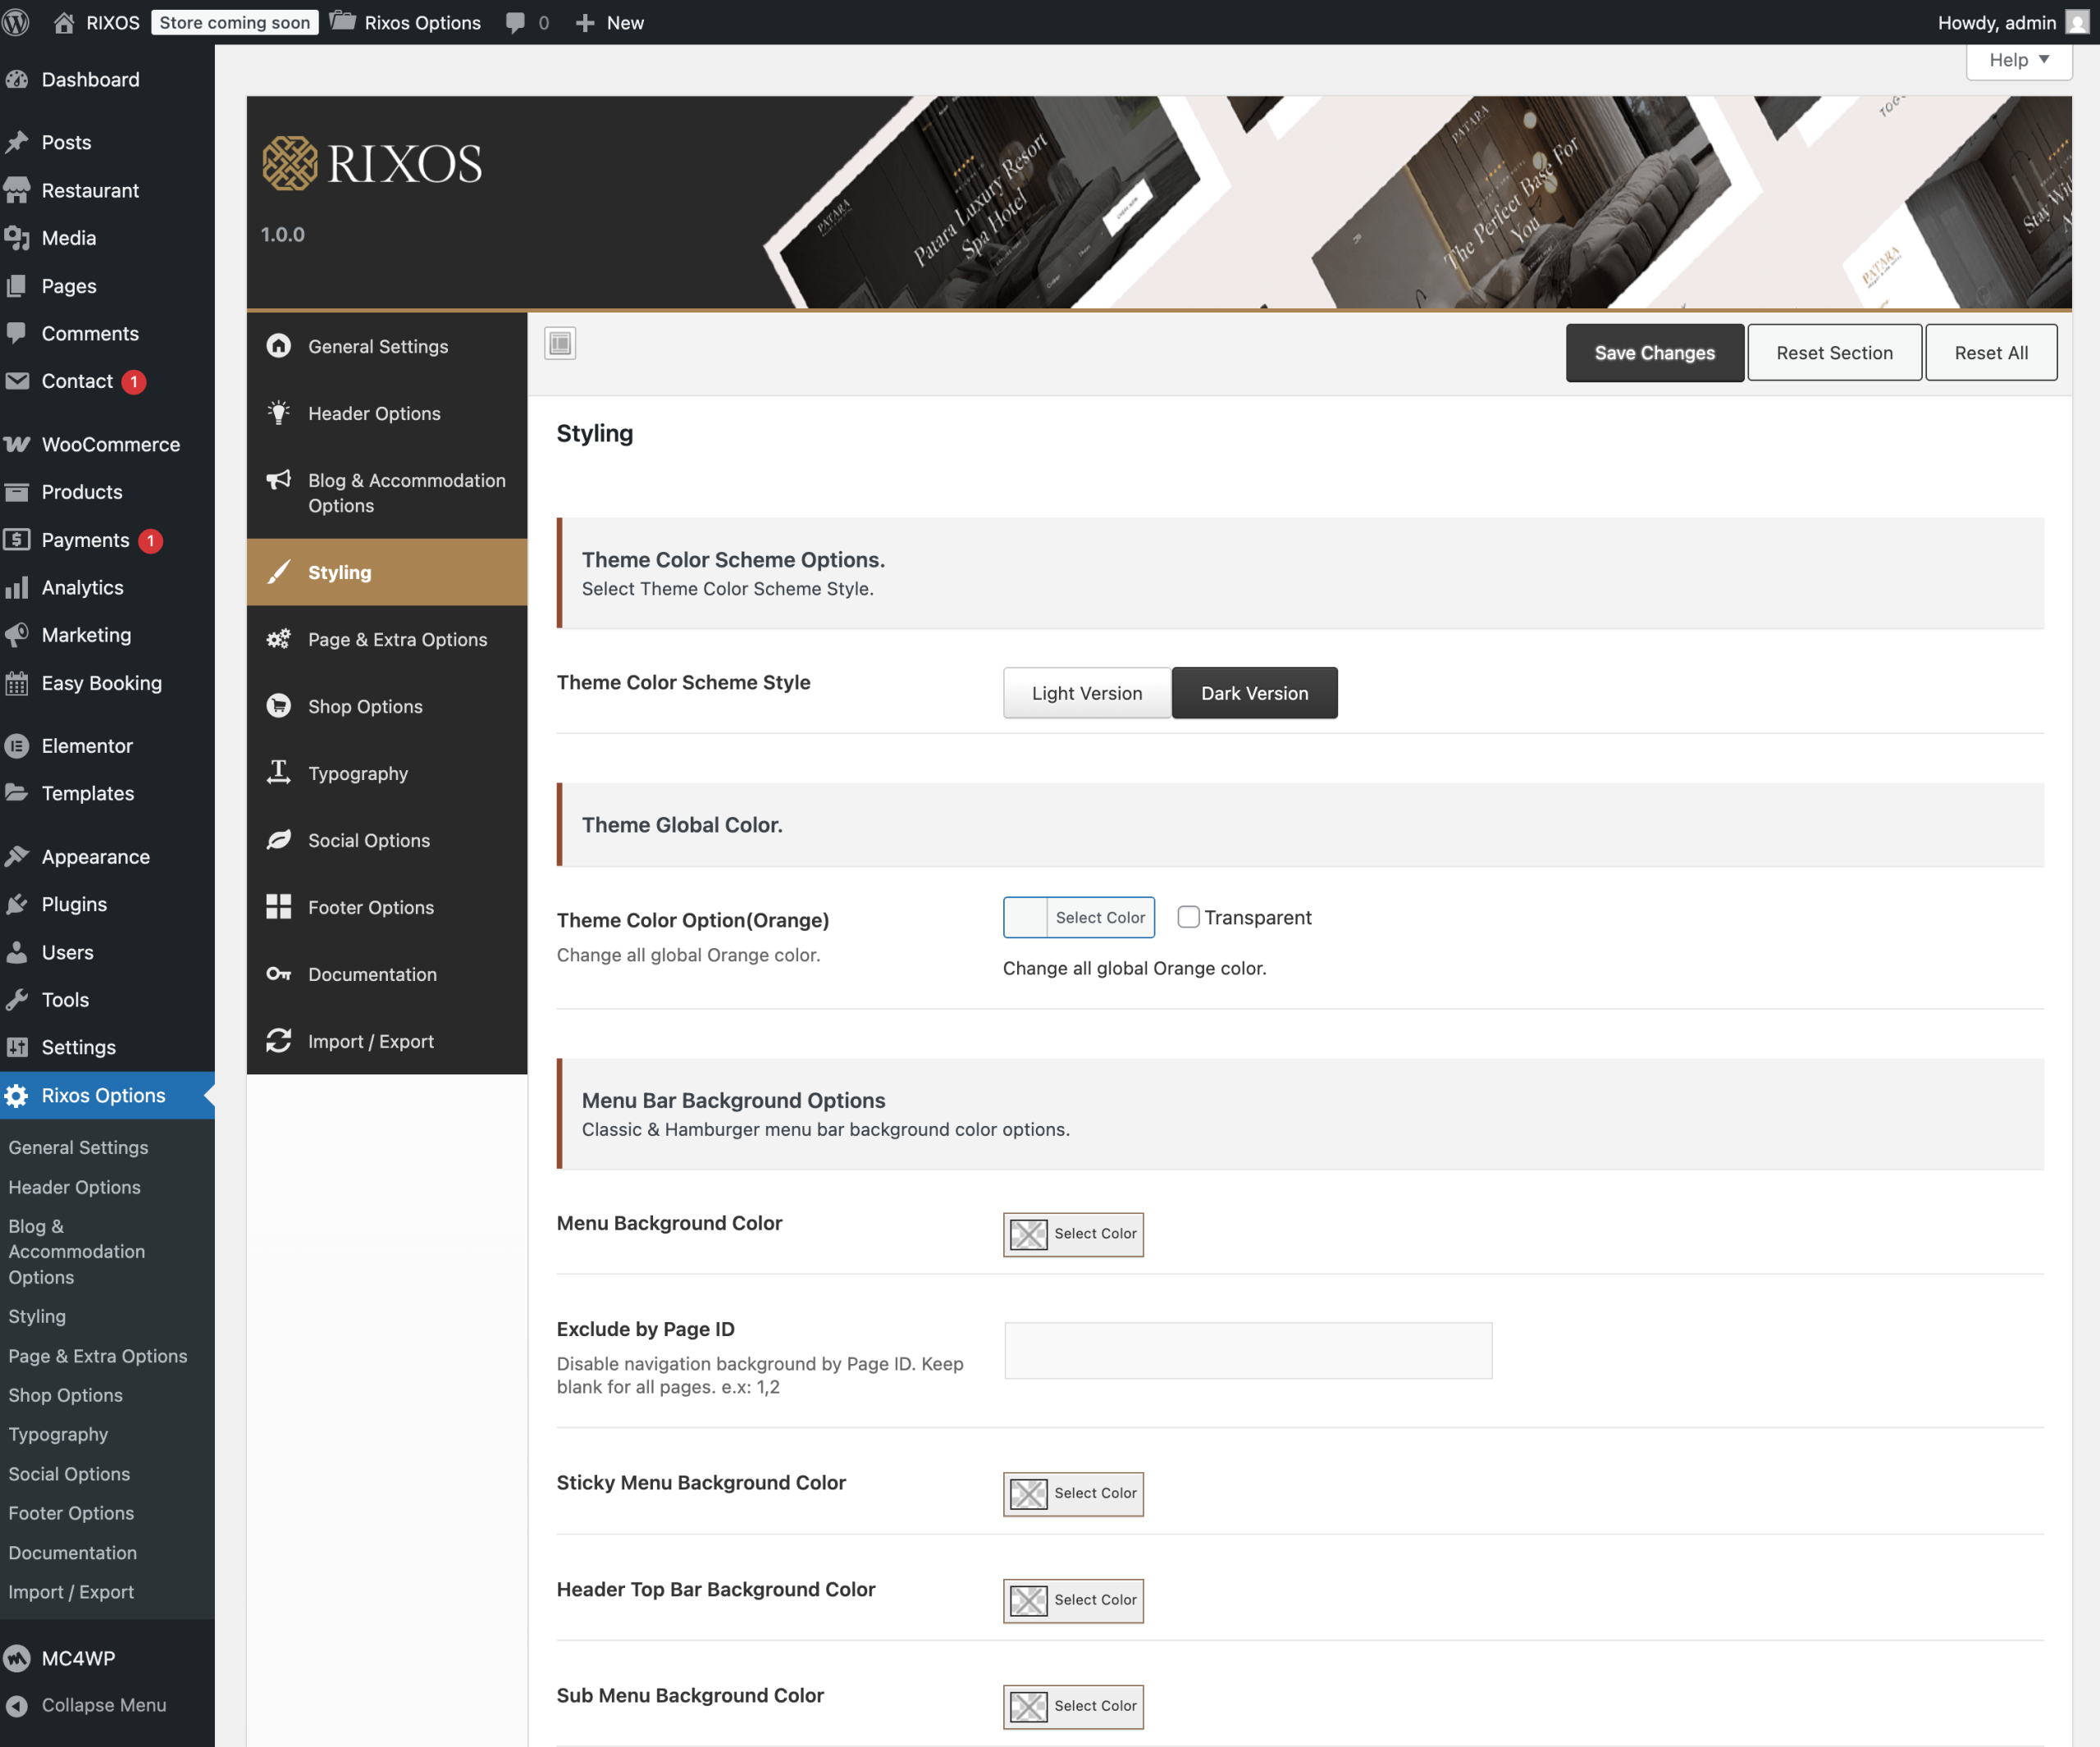
Task: Click the Analytics bar chart icon
Action: coord(17,587)
